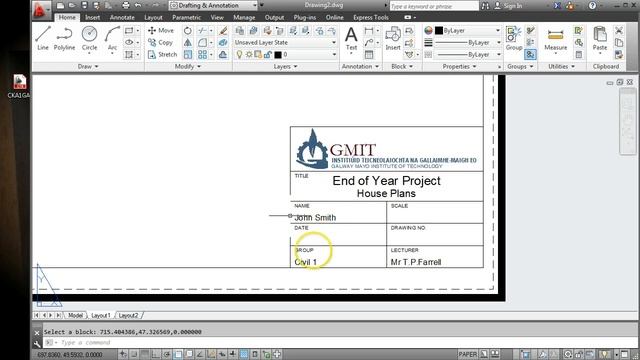The height and width of the screenshot is (360, 640).
Task: Click the Scale icon in Modify panel
Action: [x=187, y=54]
